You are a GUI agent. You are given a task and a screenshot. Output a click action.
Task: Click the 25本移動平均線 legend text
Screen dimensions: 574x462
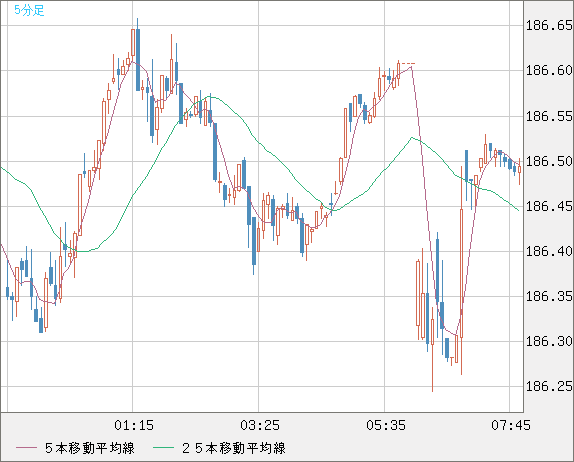tap(234, 448)
